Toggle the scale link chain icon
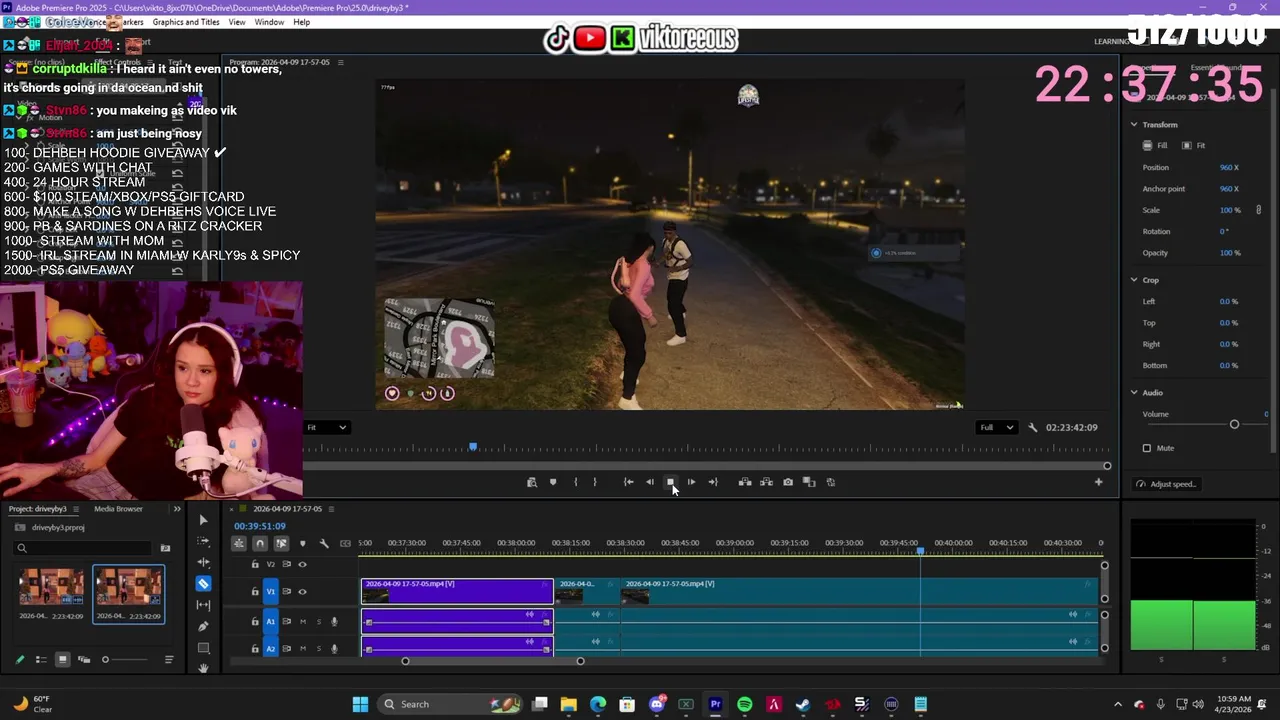Viewport: 1280px width, 720px height. click(x=1258, y=210)
